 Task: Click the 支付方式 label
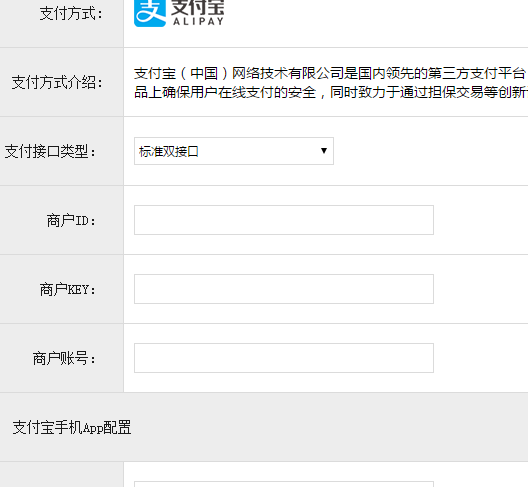pyautogui.click(x=71, y=14)
